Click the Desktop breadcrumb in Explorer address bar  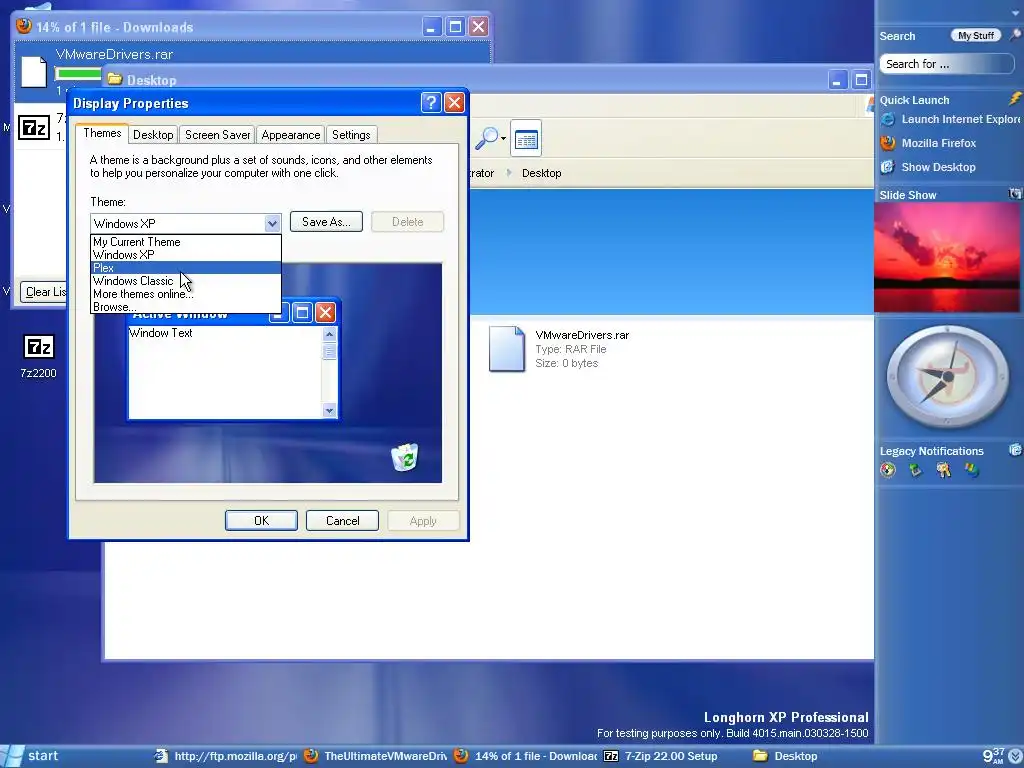pyautogui.click(x=541, y=173)
